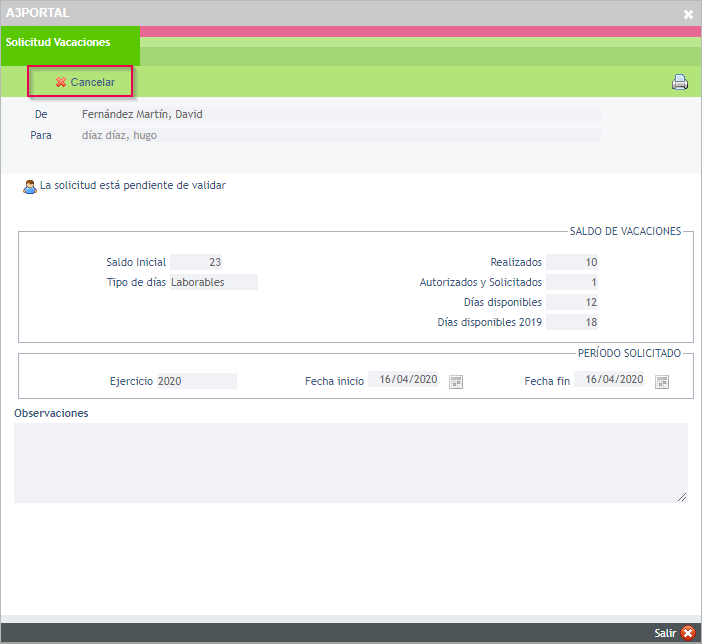The height and width of the screenshot is (644, 702).
Task: Select the Solicitud Vacaciones tab
Action: pos(70,46)
